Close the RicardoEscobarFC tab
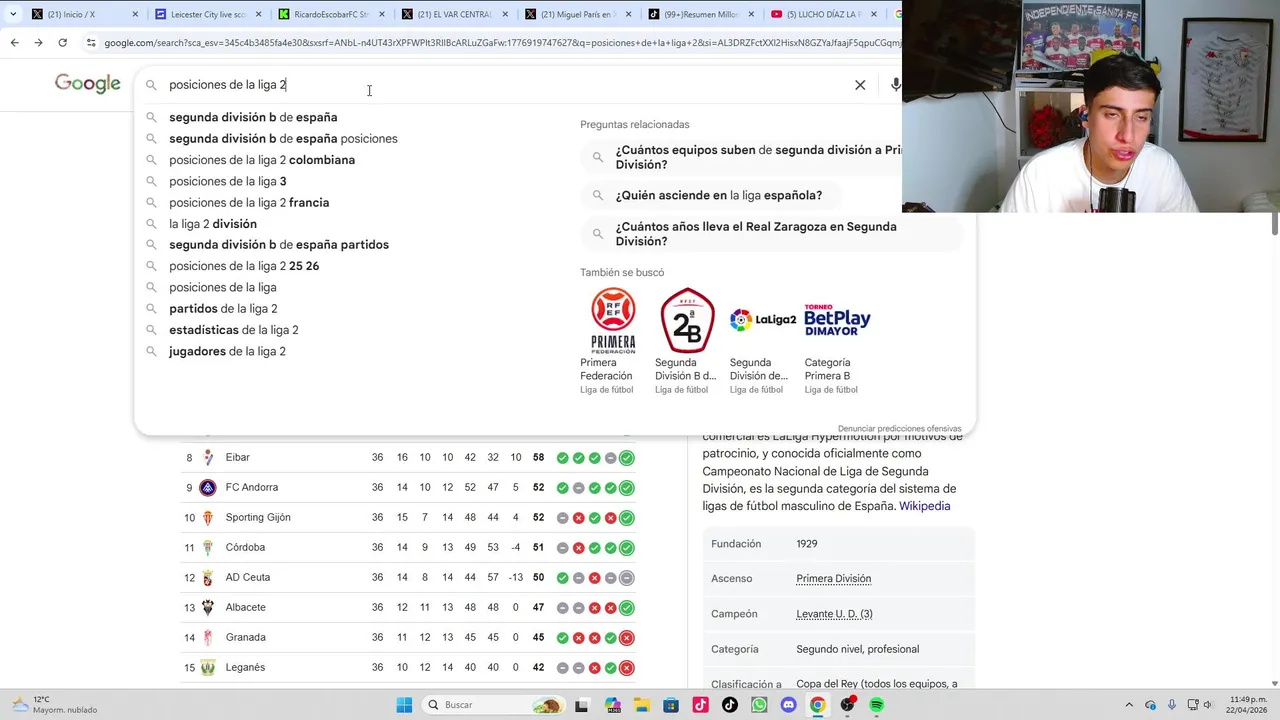Viewport: 1280px width, 720px height. click(381, 14)
